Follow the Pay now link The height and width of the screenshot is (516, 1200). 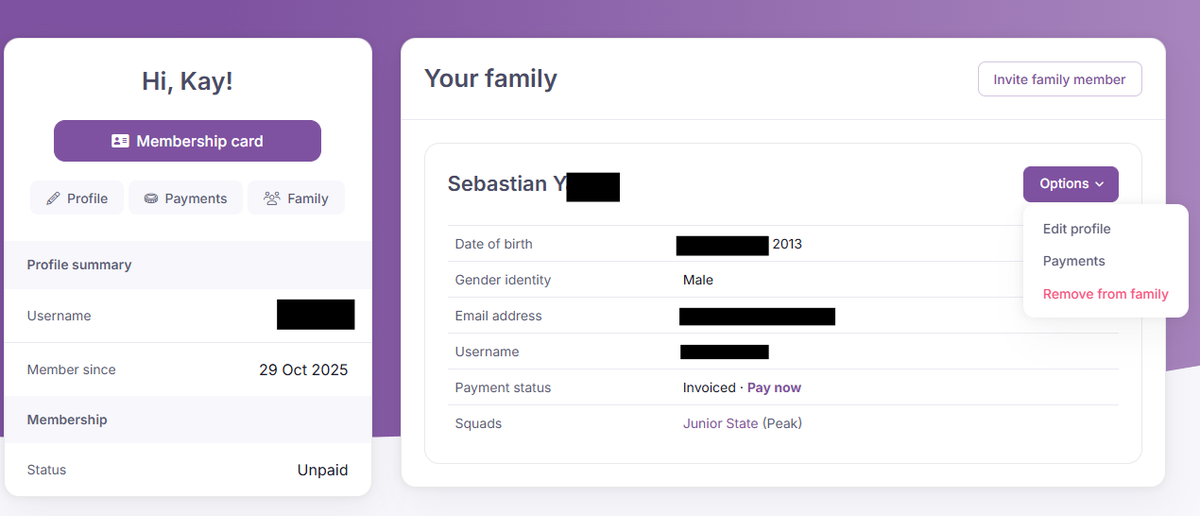(x=774, y=387)
